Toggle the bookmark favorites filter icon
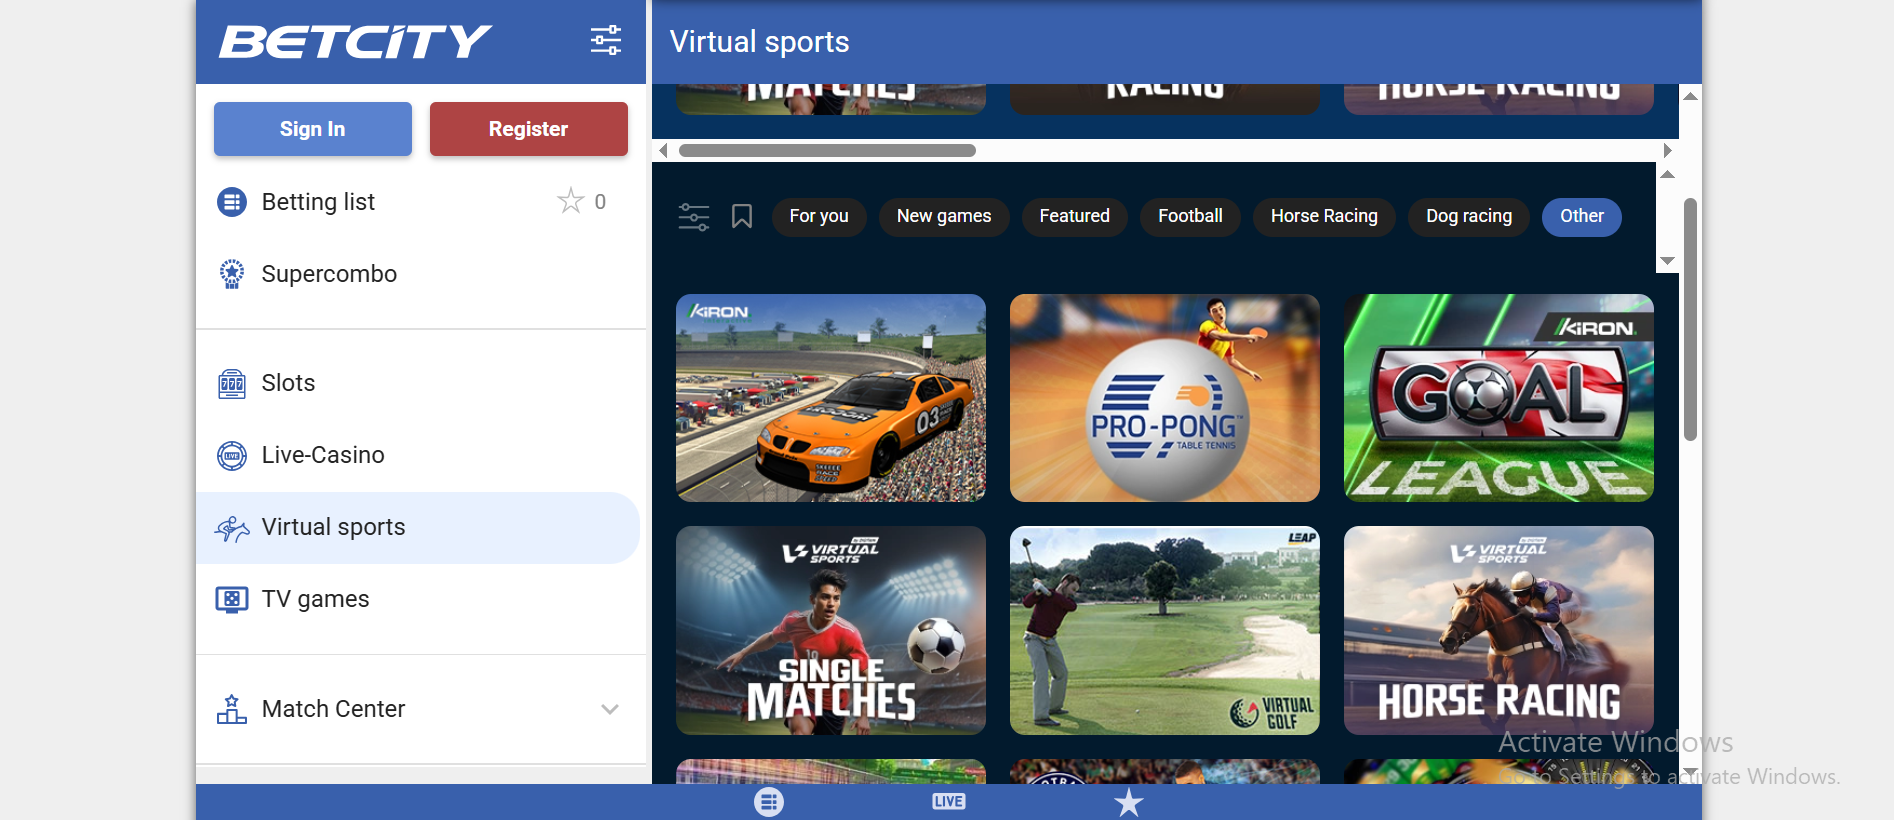 click(x=742, y=216)
